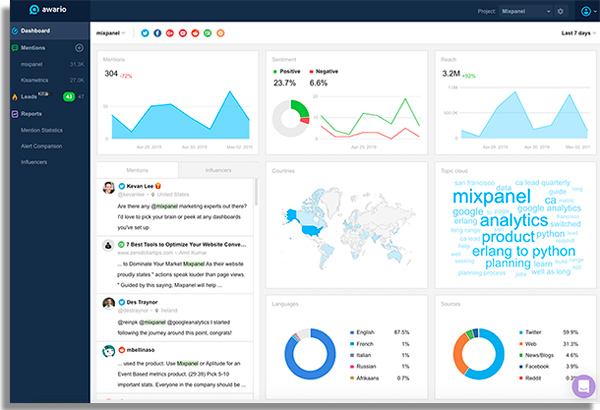Toggle the YouTube source filter icon
The image size is (600, 410).
[183, 33]
